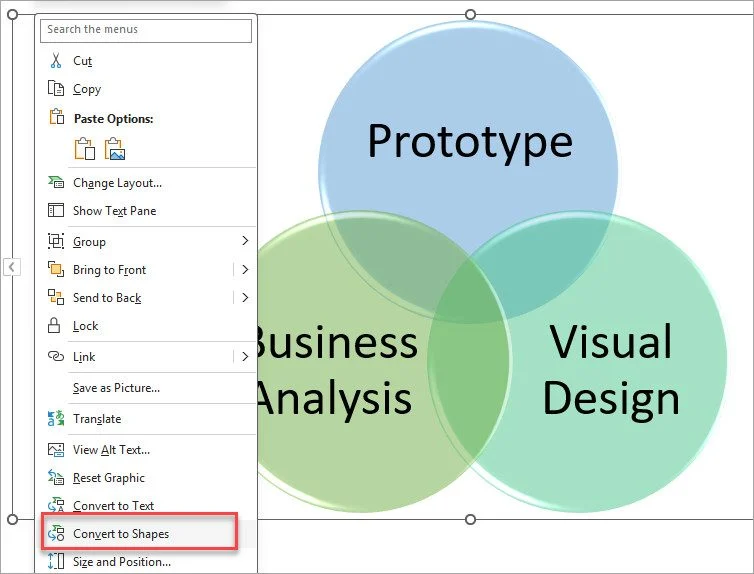Click the Size and Position icon
Viewport: 754px width, 574px height.
[56, 561]
